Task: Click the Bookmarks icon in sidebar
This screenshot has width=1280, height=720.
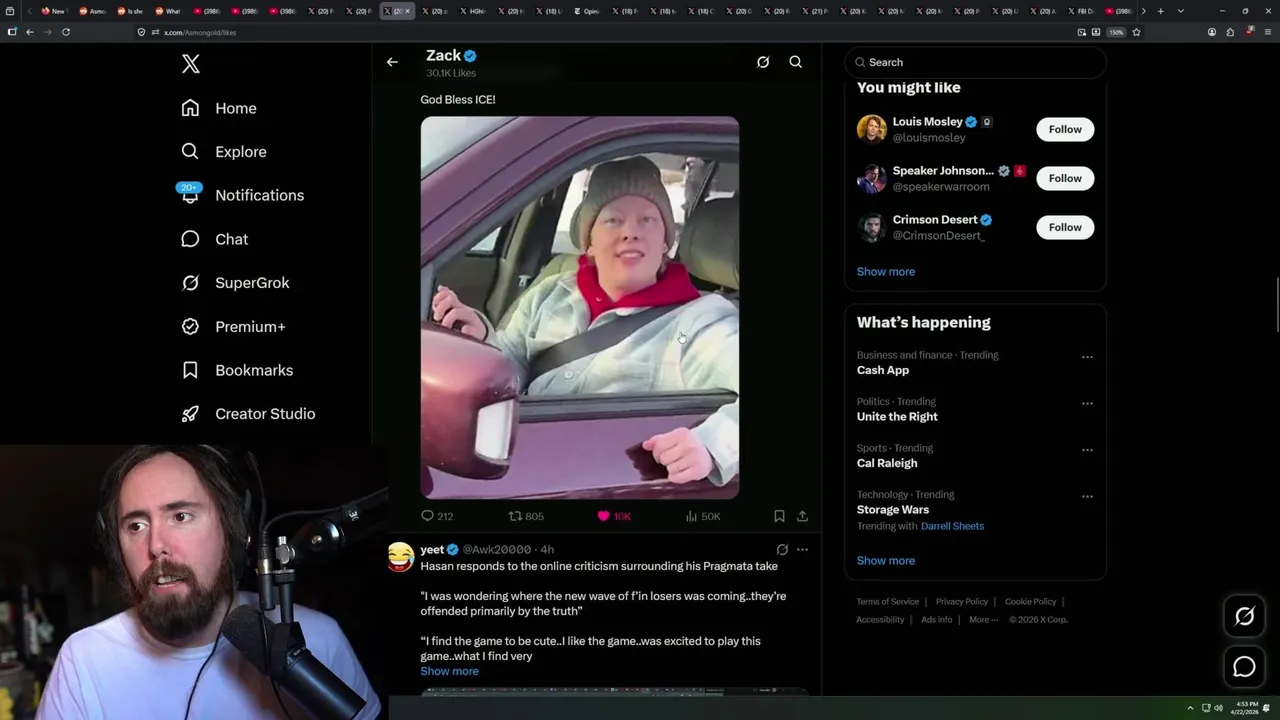Action: [x=190, y=370]
